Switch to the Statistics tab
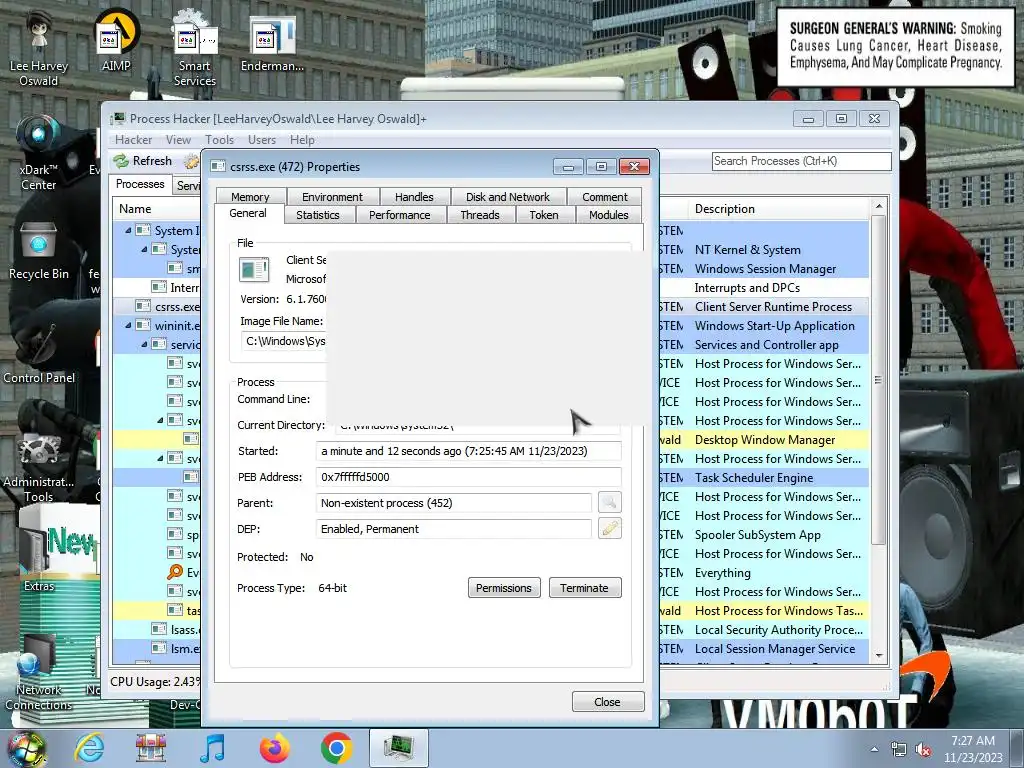Image resolution: width=1024 pixels, height=768 pixels. pos(317,215)
